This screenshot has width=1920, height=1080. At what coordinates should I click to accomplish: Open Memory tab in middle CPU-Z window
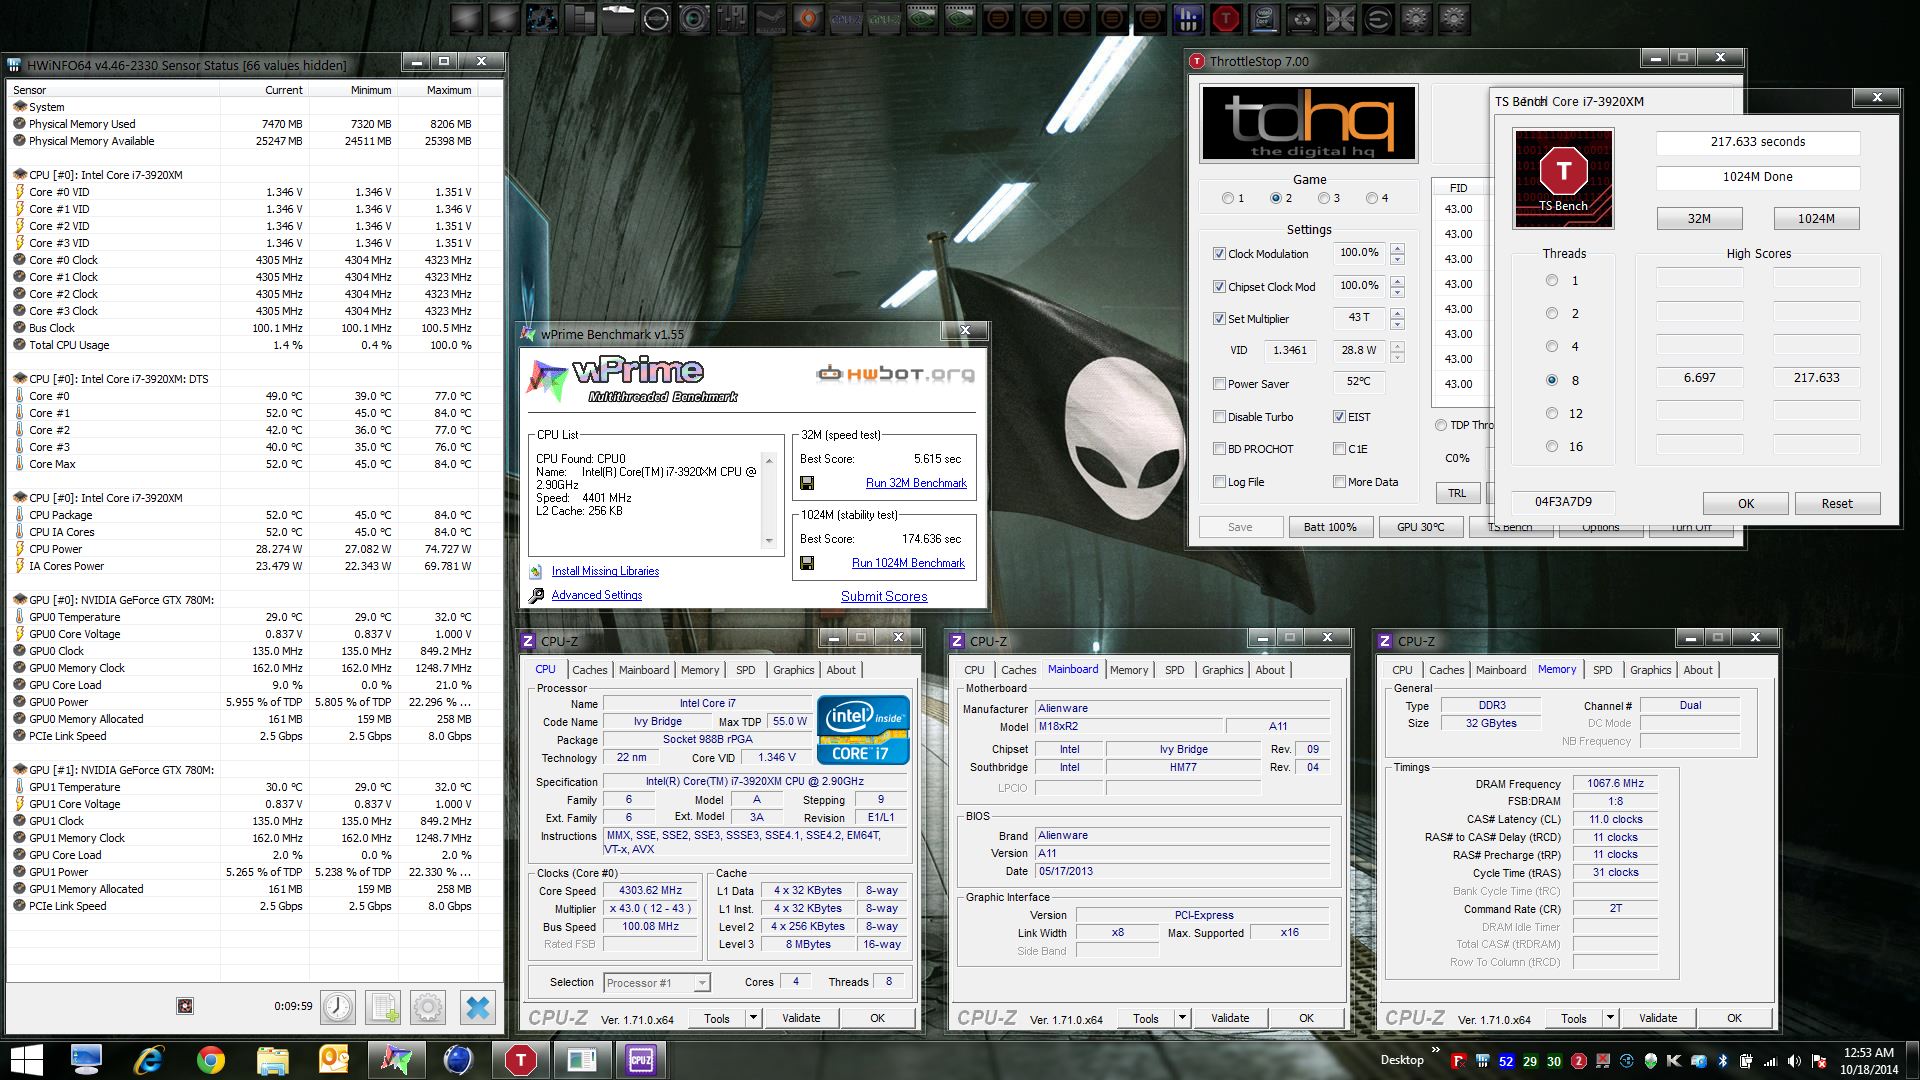[x=1129, y=670]
